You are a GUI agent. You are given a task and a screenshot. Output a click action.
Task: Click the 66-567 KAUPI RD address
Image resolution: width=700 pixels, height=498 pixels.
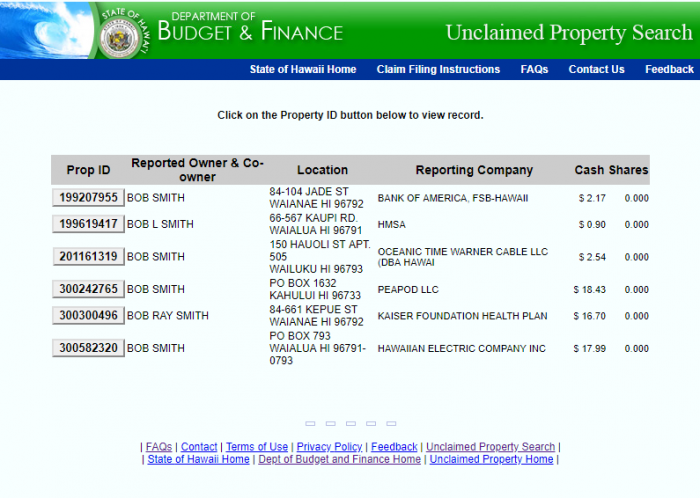(316, 224)
